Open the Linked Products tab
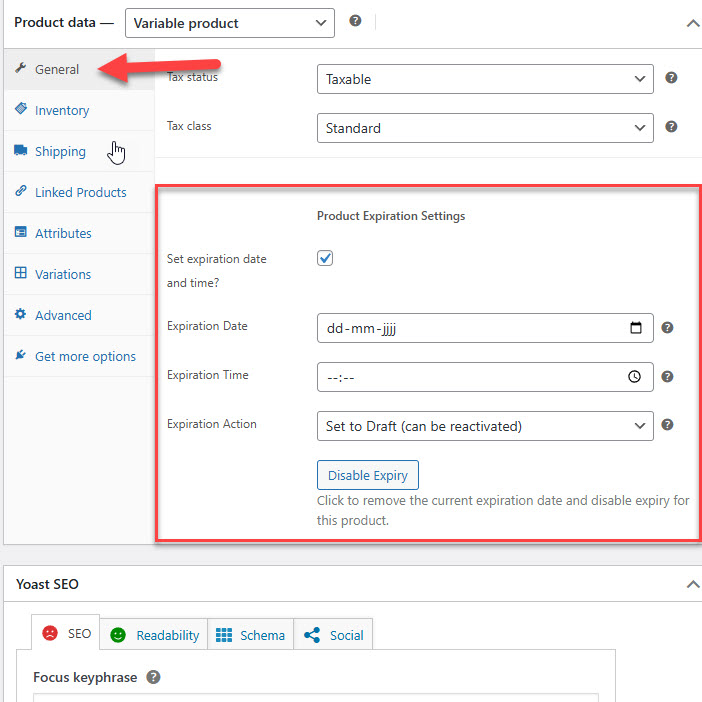Viewport: 702px width, 702px height. pyautogui.click(x=81, y=193)
